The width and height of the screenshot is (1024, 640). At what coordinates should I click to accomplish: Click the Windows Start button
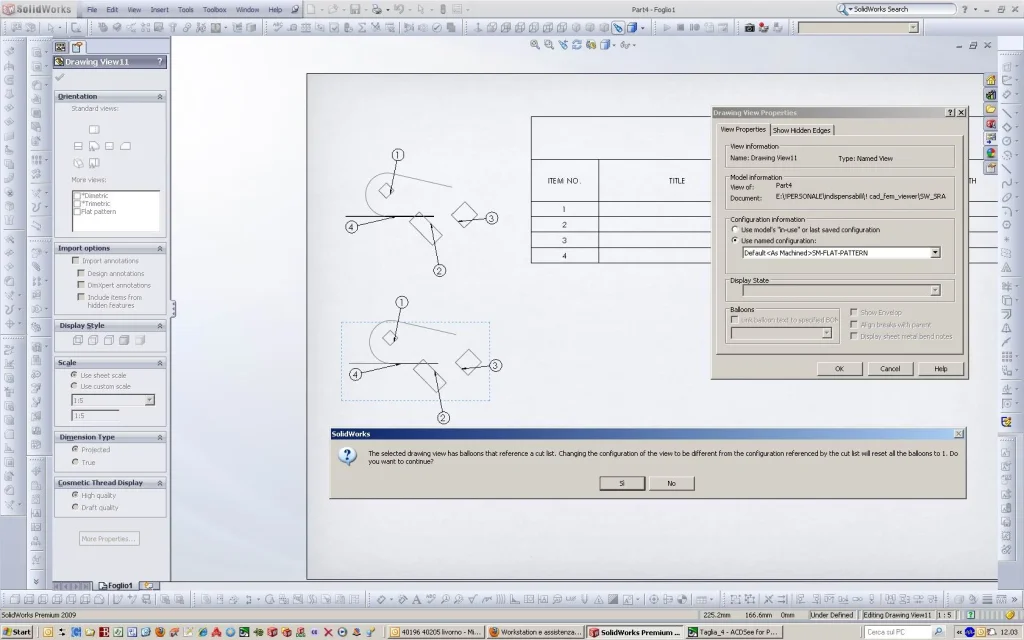tap(17, 632)
